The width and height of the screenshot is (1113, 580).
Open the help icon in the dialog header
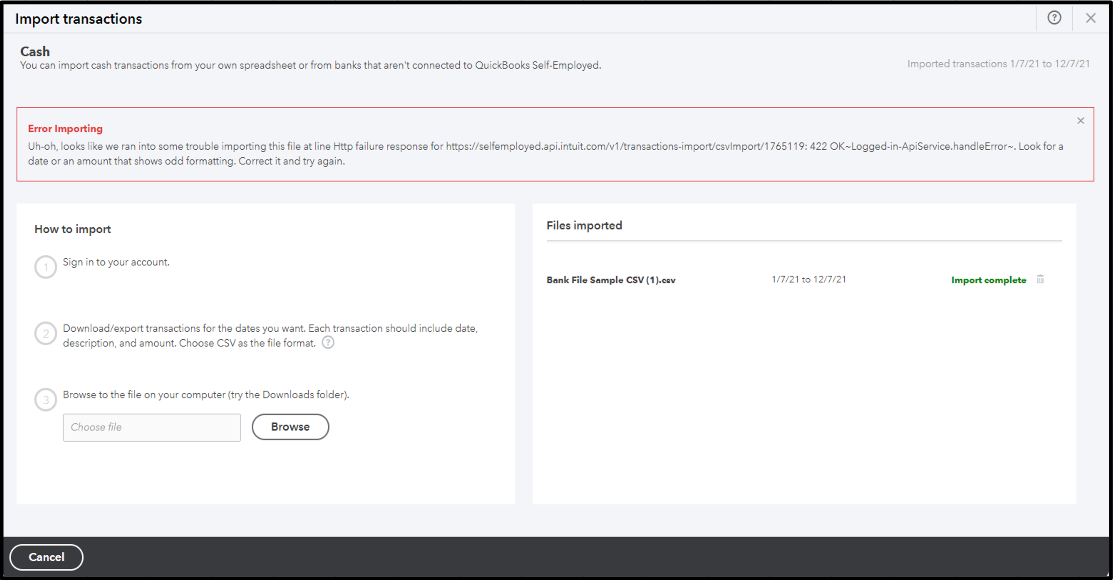click(x=1054, y=18)
